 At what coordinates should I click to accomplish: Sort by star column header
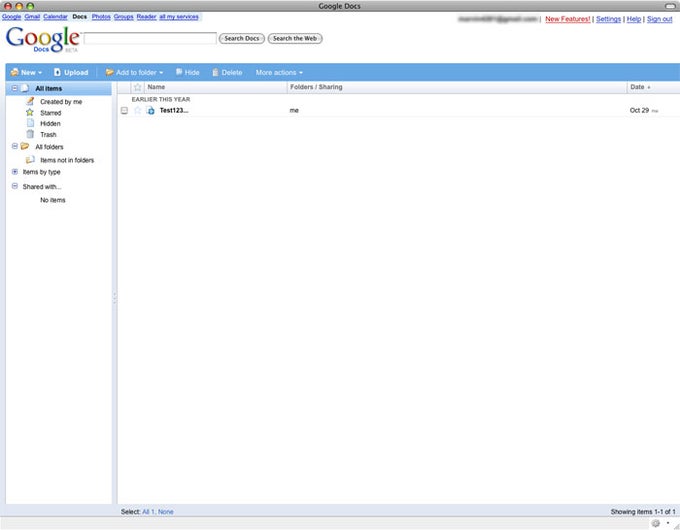click(137, 87)
